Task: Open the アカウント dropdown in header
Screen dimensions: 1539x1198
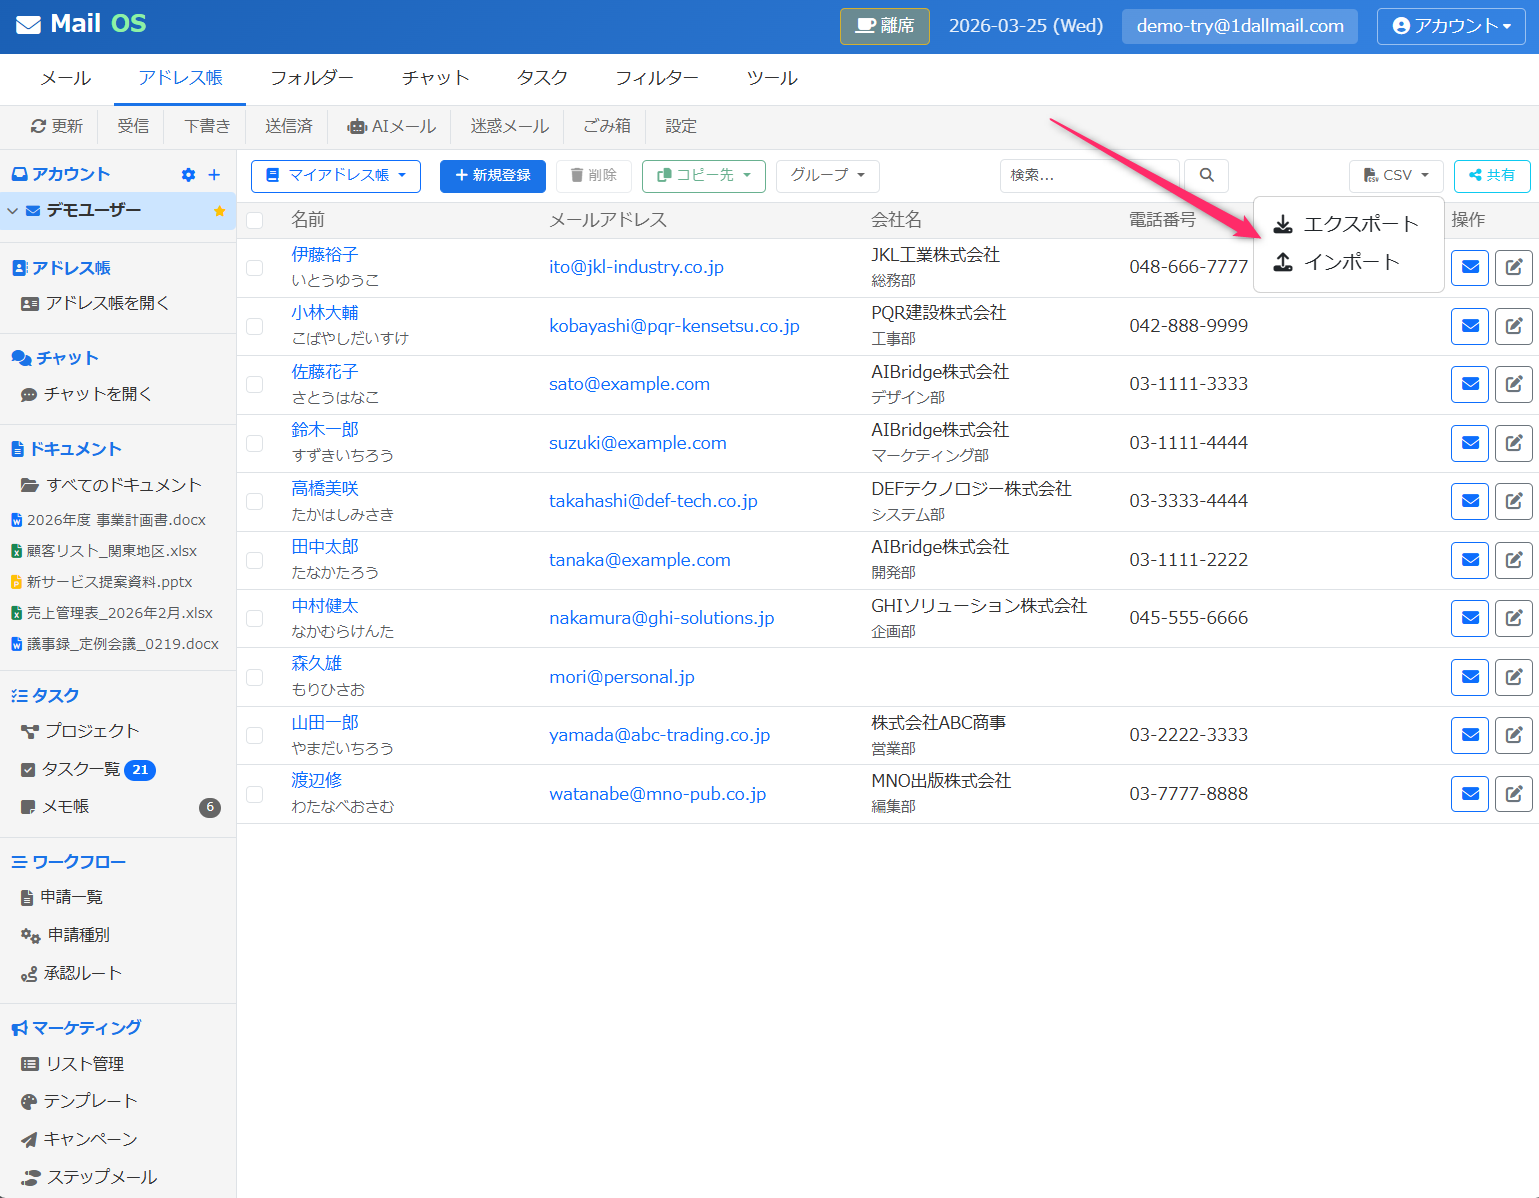Action: click(1451, 26)
